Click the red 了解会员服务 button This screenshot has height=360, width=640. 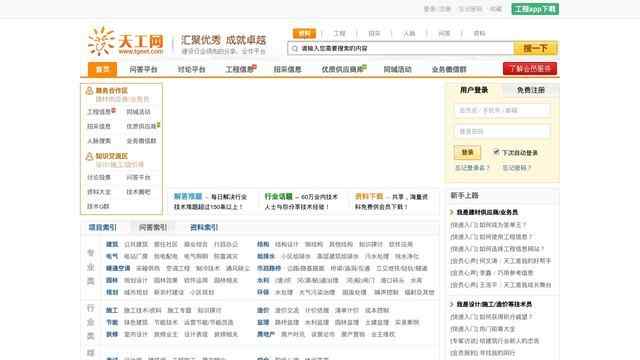(530, 69)
